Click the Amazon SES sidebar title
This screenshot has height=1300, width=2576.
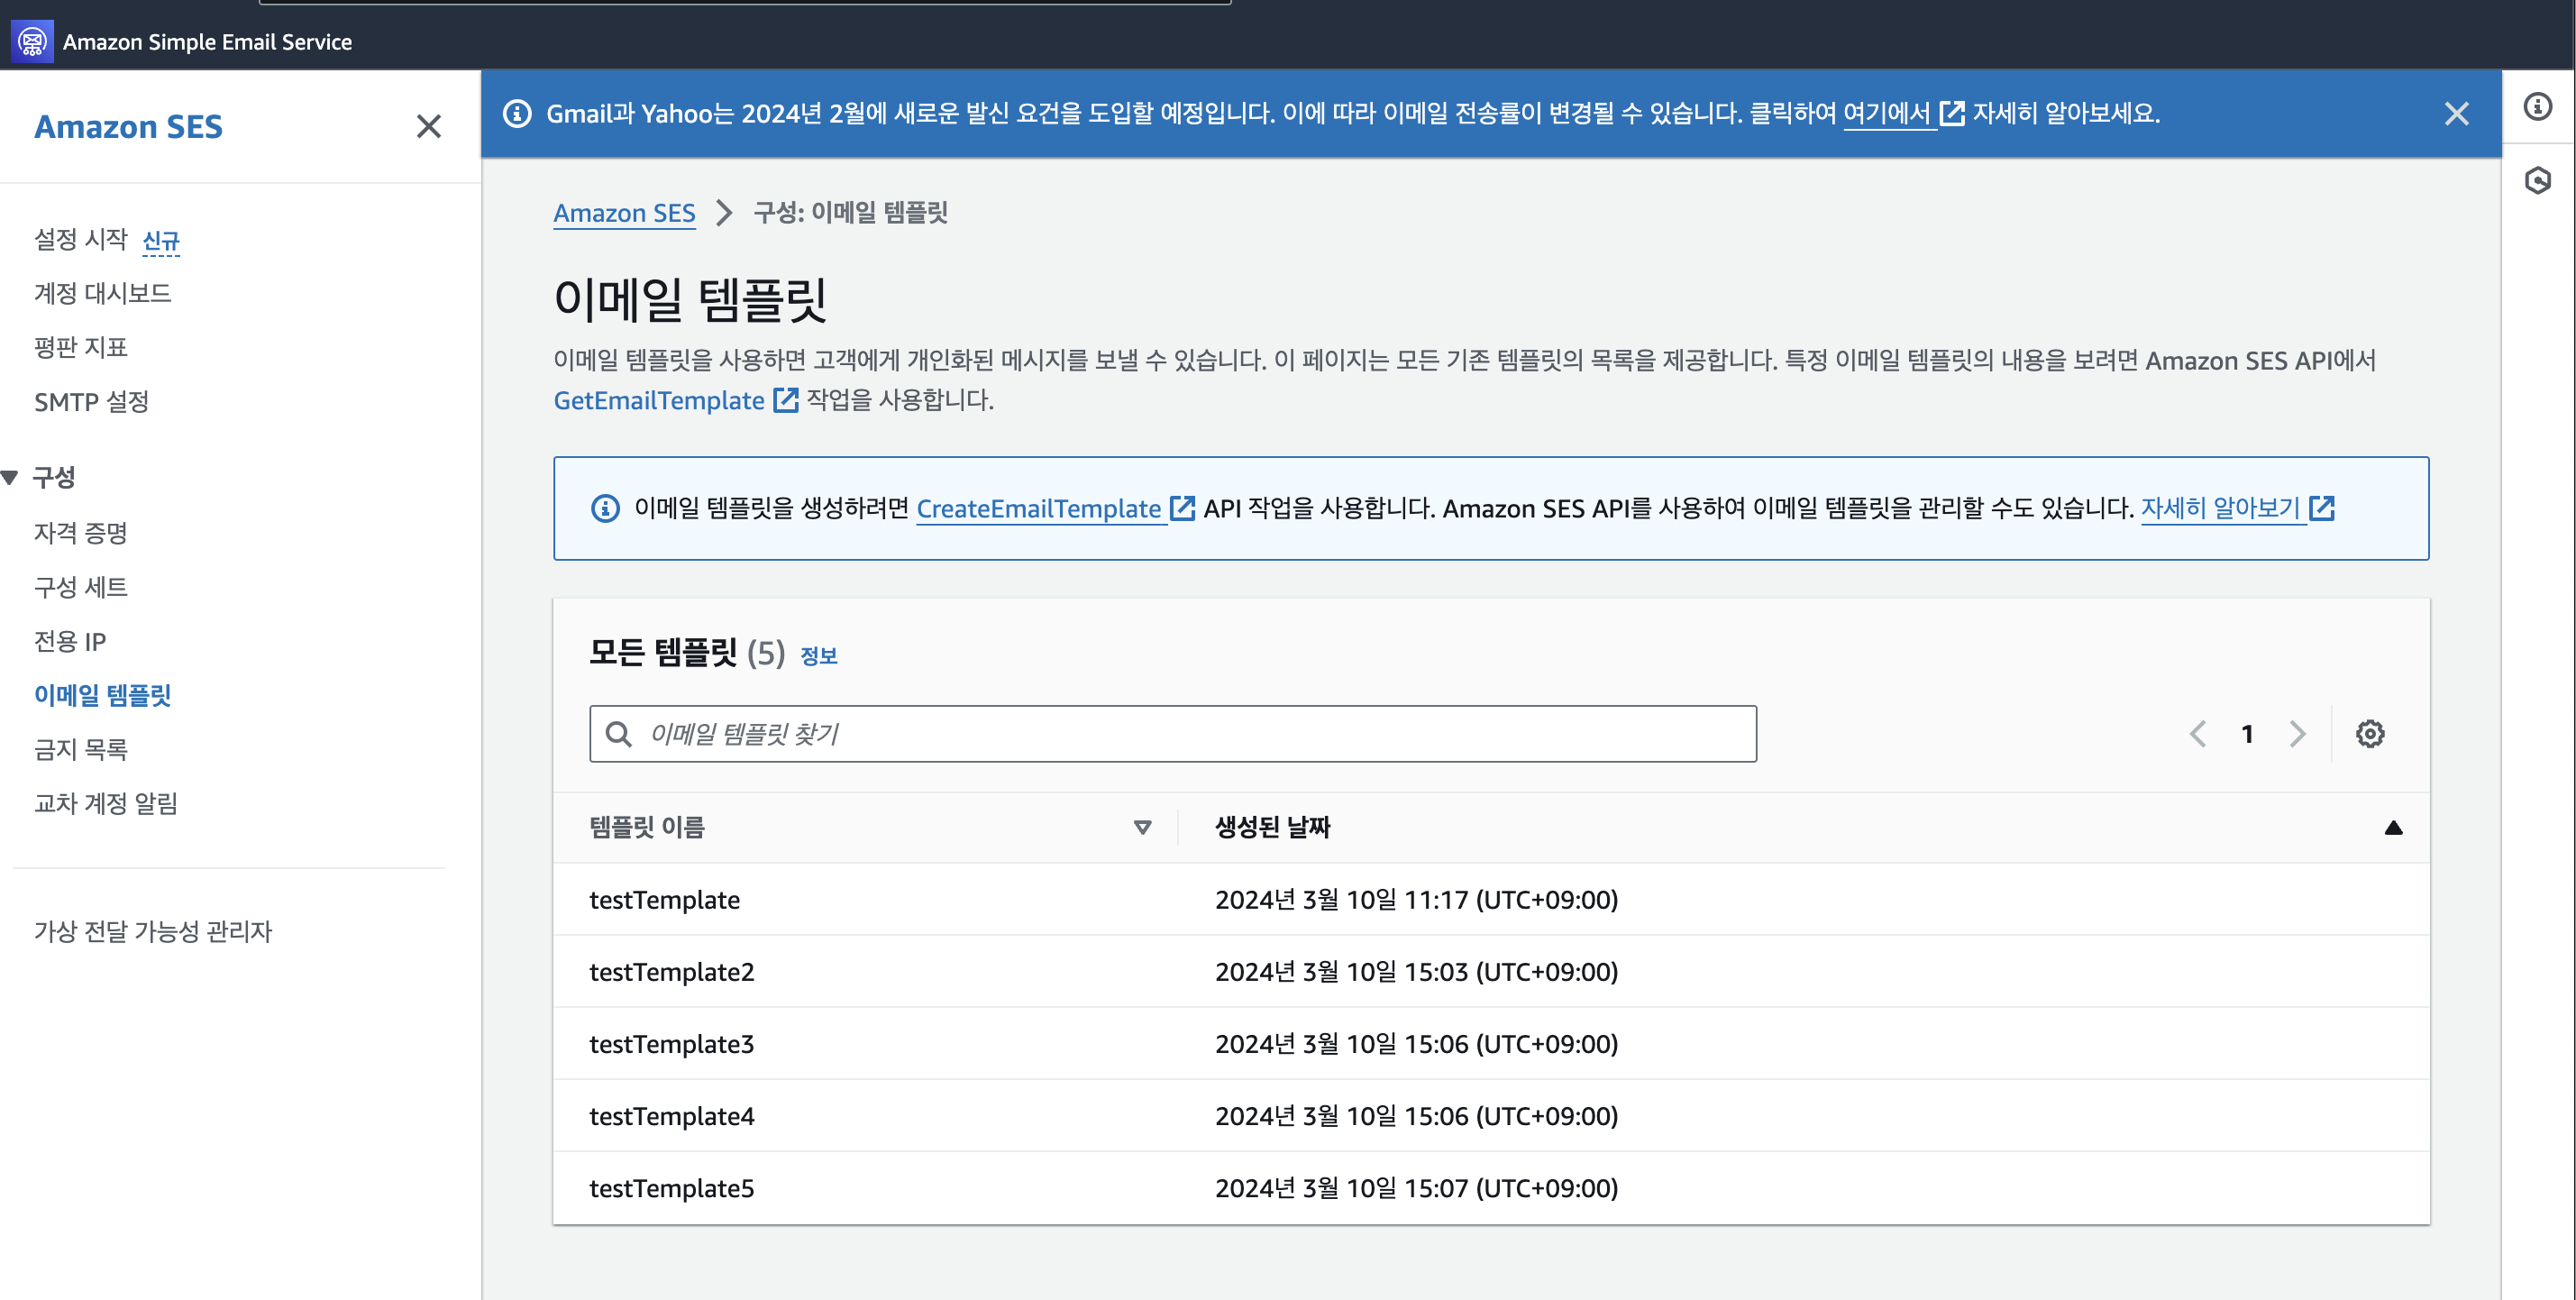point(128,126)
